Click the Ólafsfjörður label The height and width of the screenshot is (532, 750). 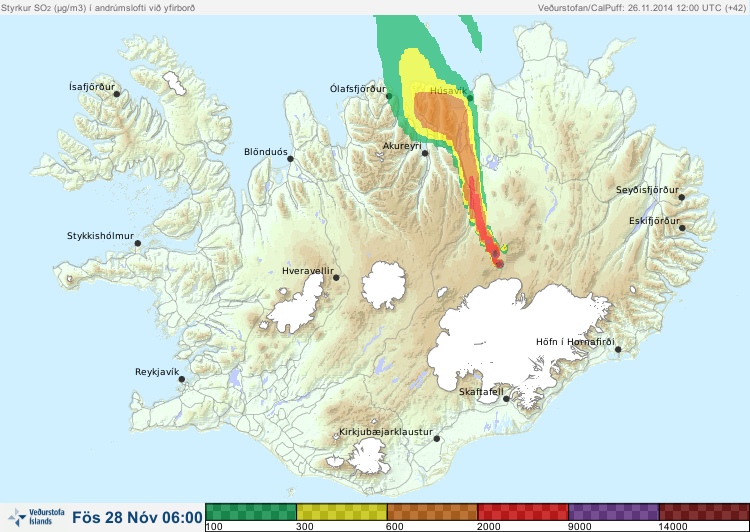[x=358, y=89]
